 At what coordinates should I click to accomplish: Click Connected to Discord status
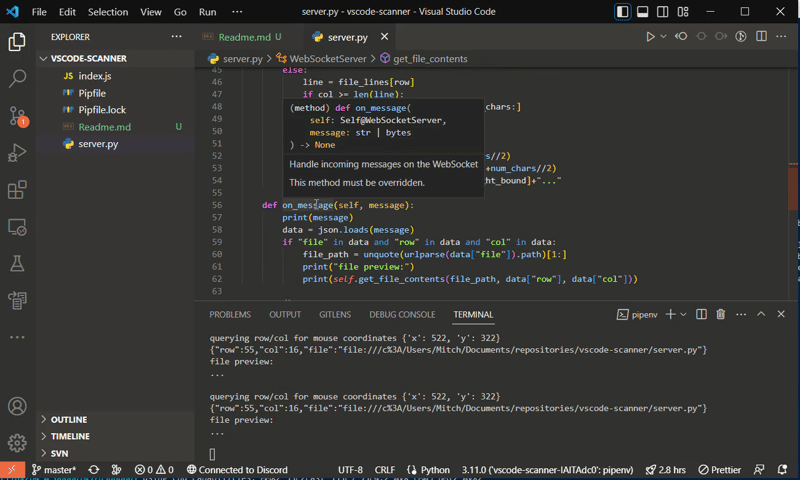pos(237,470)
